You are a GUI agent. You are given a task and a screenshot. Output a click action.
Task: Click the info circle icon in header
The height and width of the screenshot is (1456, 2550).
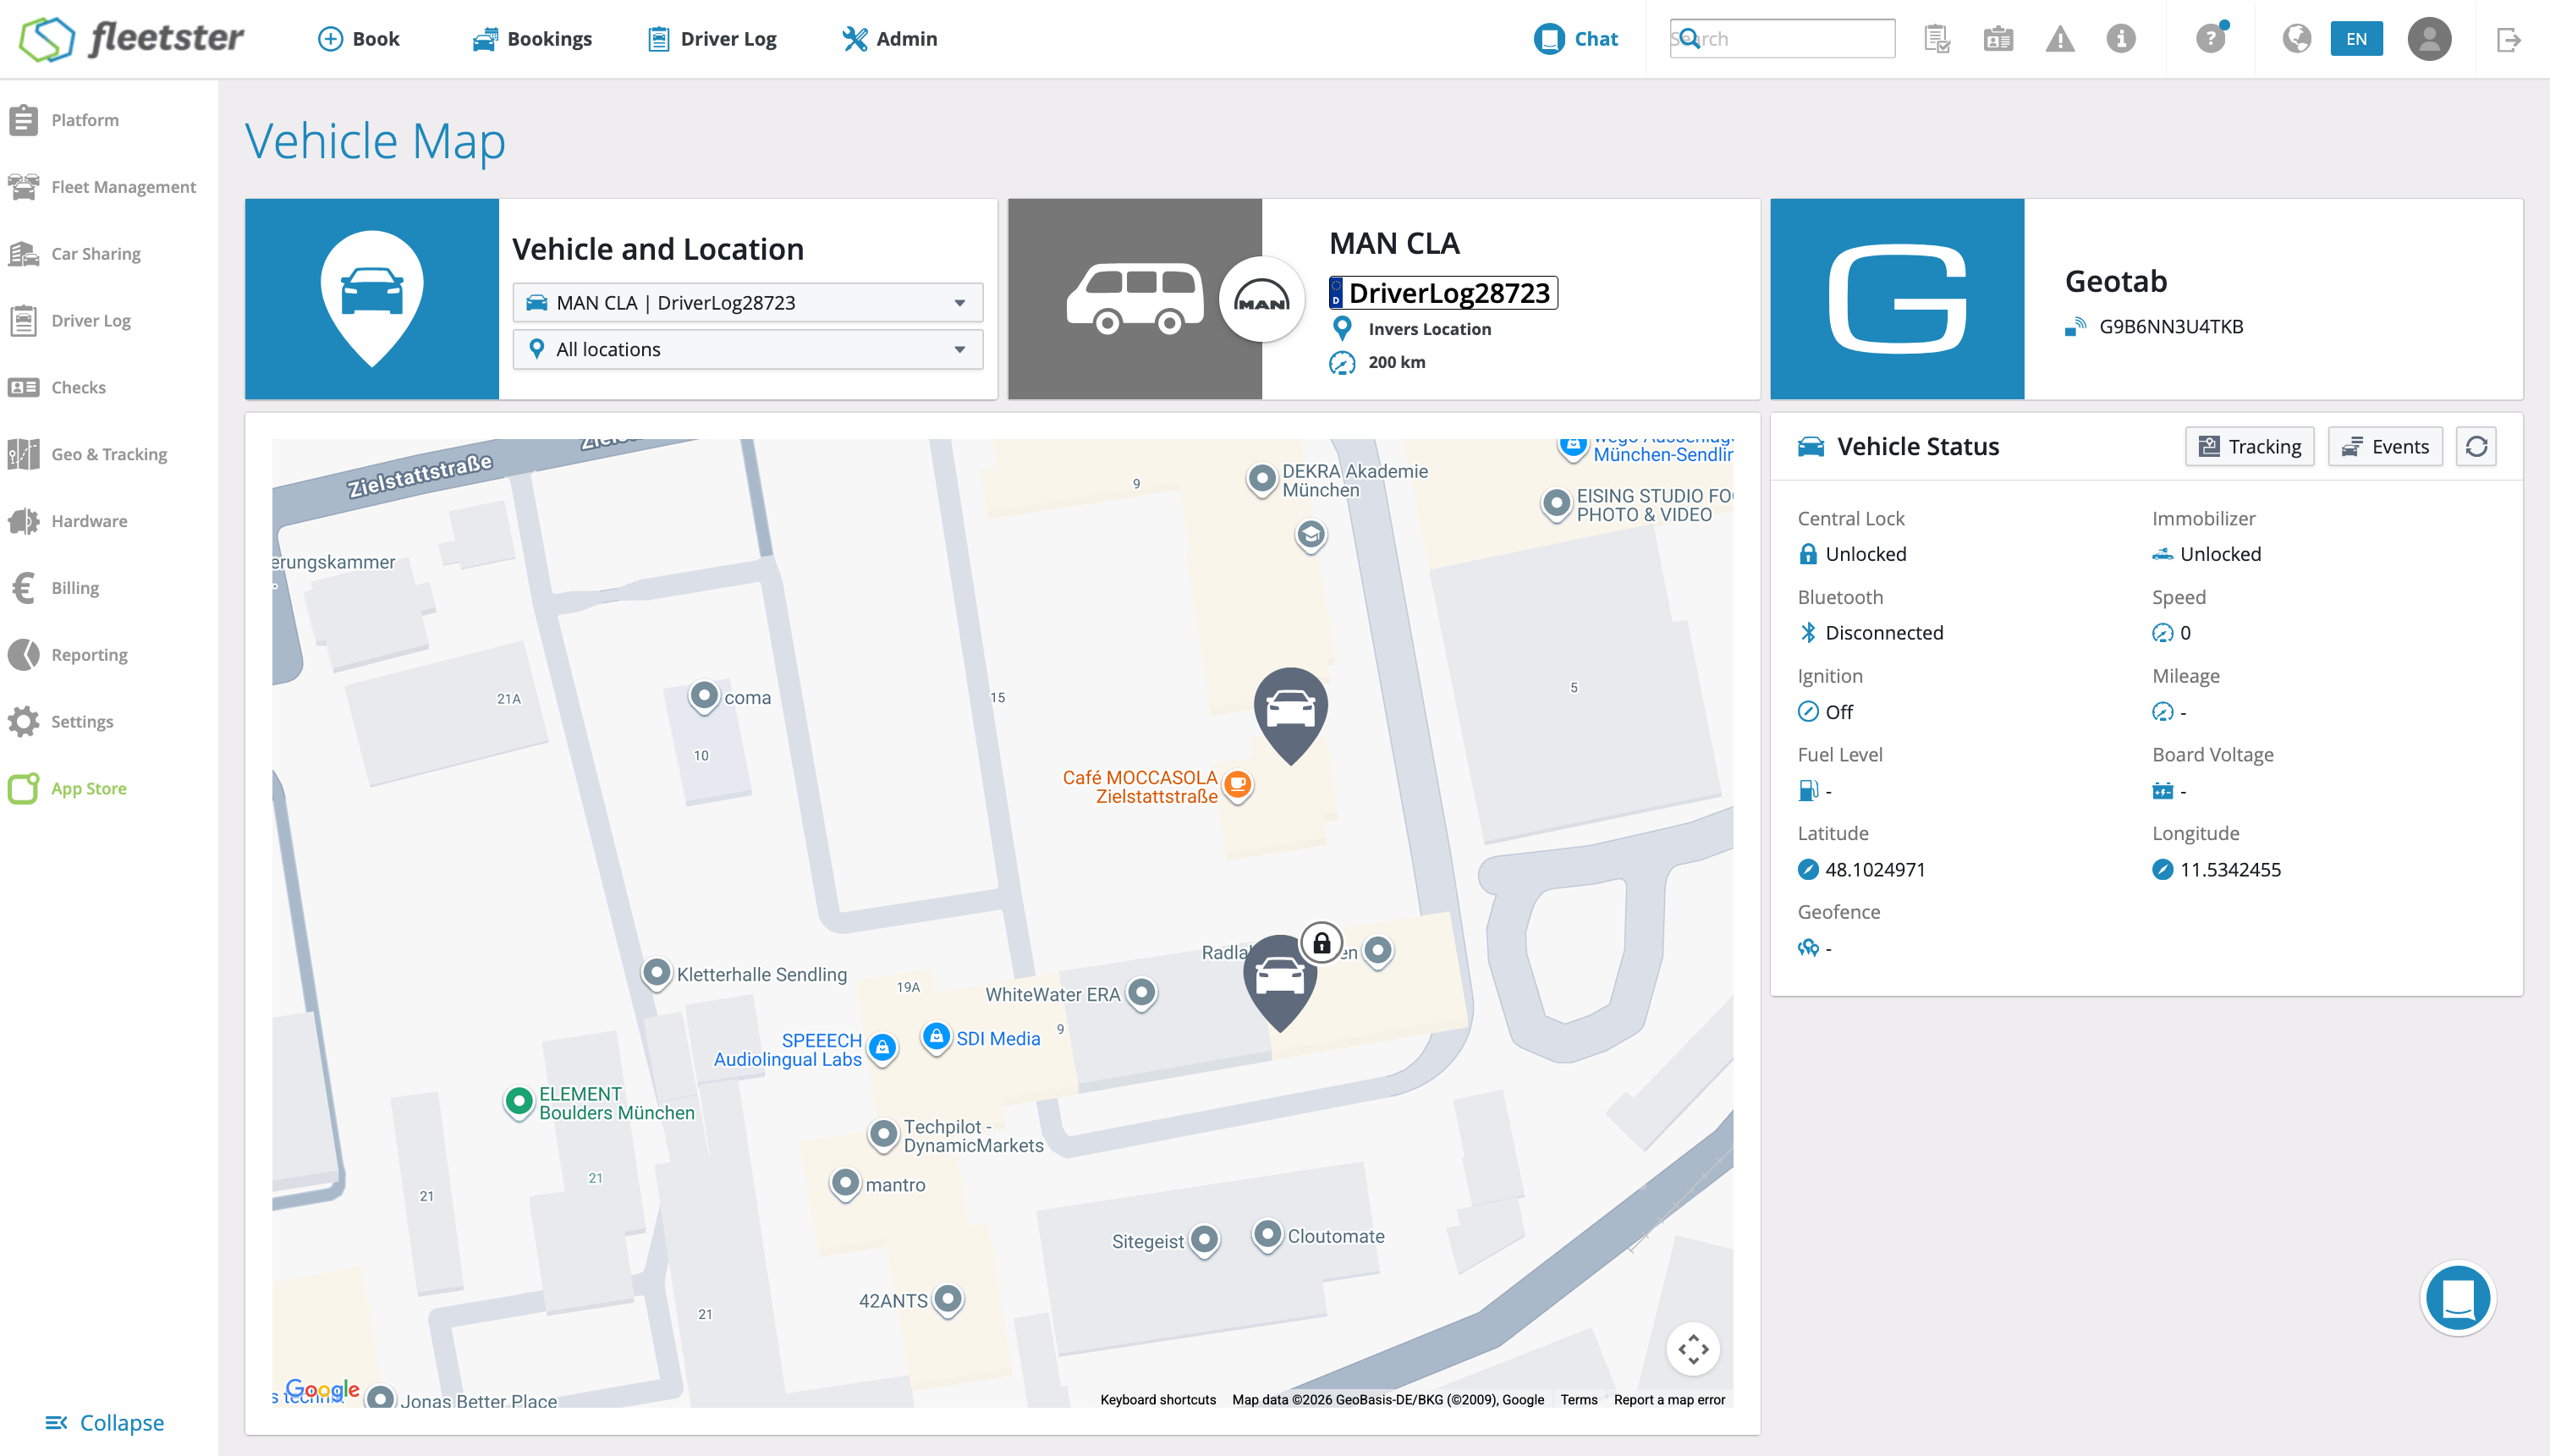coord(2121,39)
